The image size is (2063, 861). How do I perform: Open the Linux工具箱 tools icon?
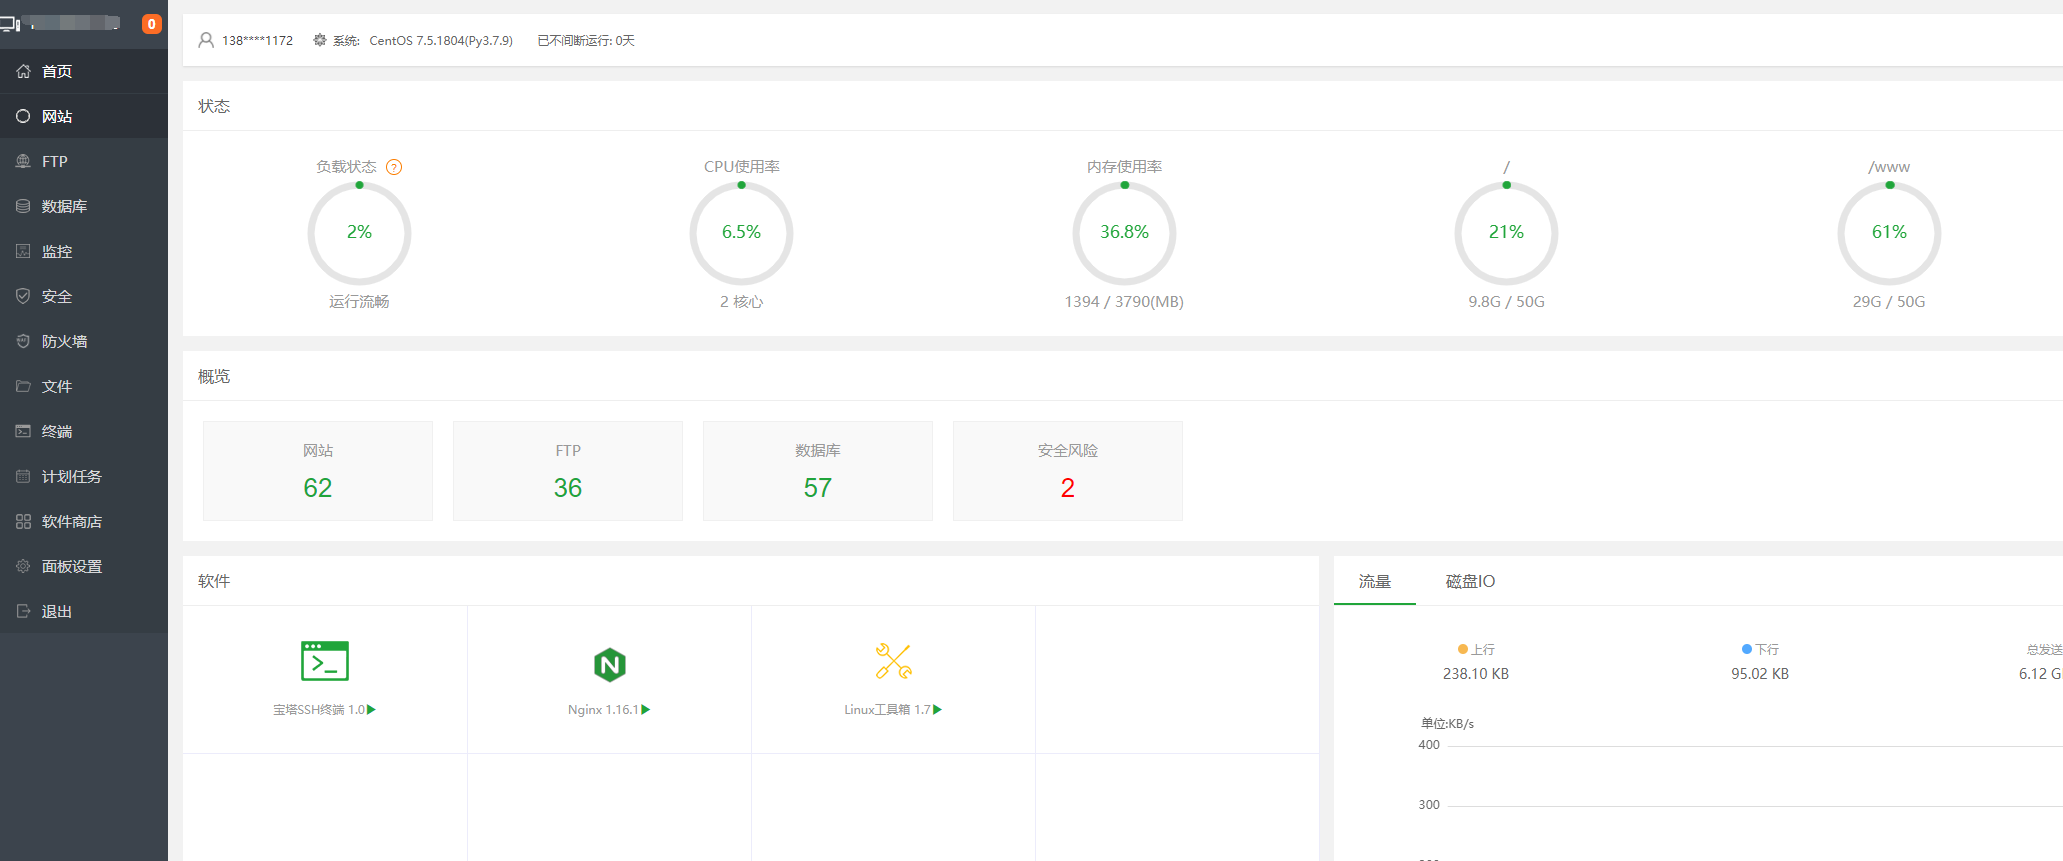coord(893,662)
